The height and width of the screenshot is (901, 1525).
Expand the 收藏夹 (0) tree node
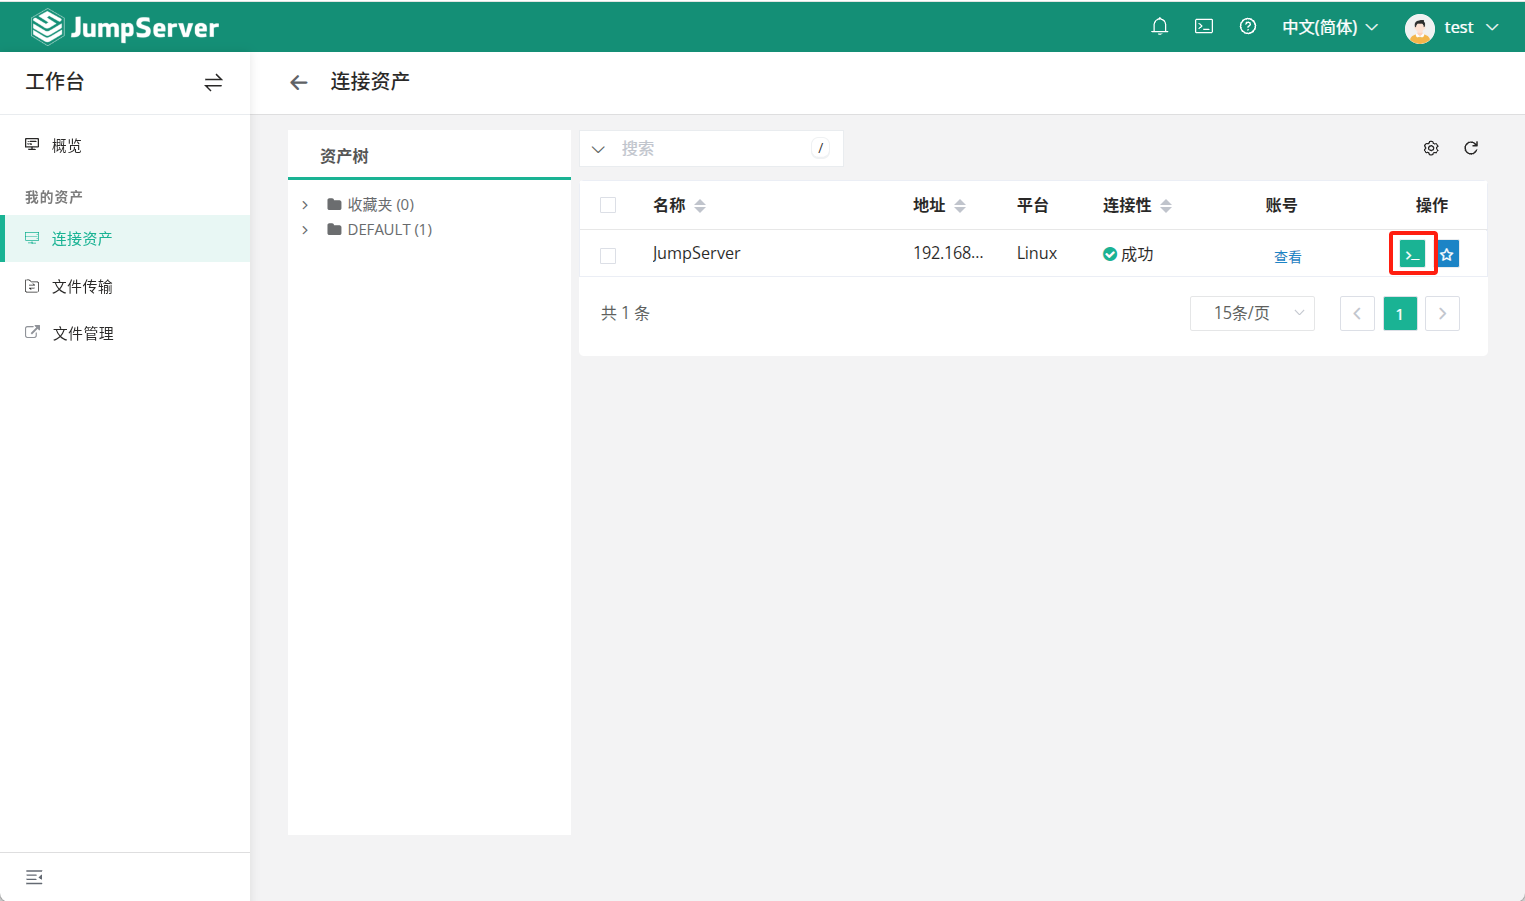coord(305,205)
